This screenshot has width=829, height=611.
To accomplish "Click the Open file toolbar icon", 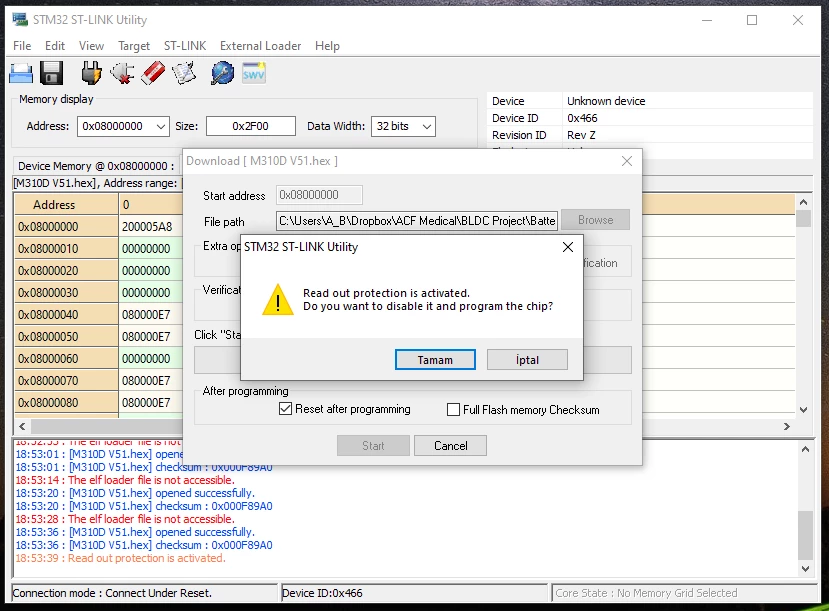I will [21, 73].
